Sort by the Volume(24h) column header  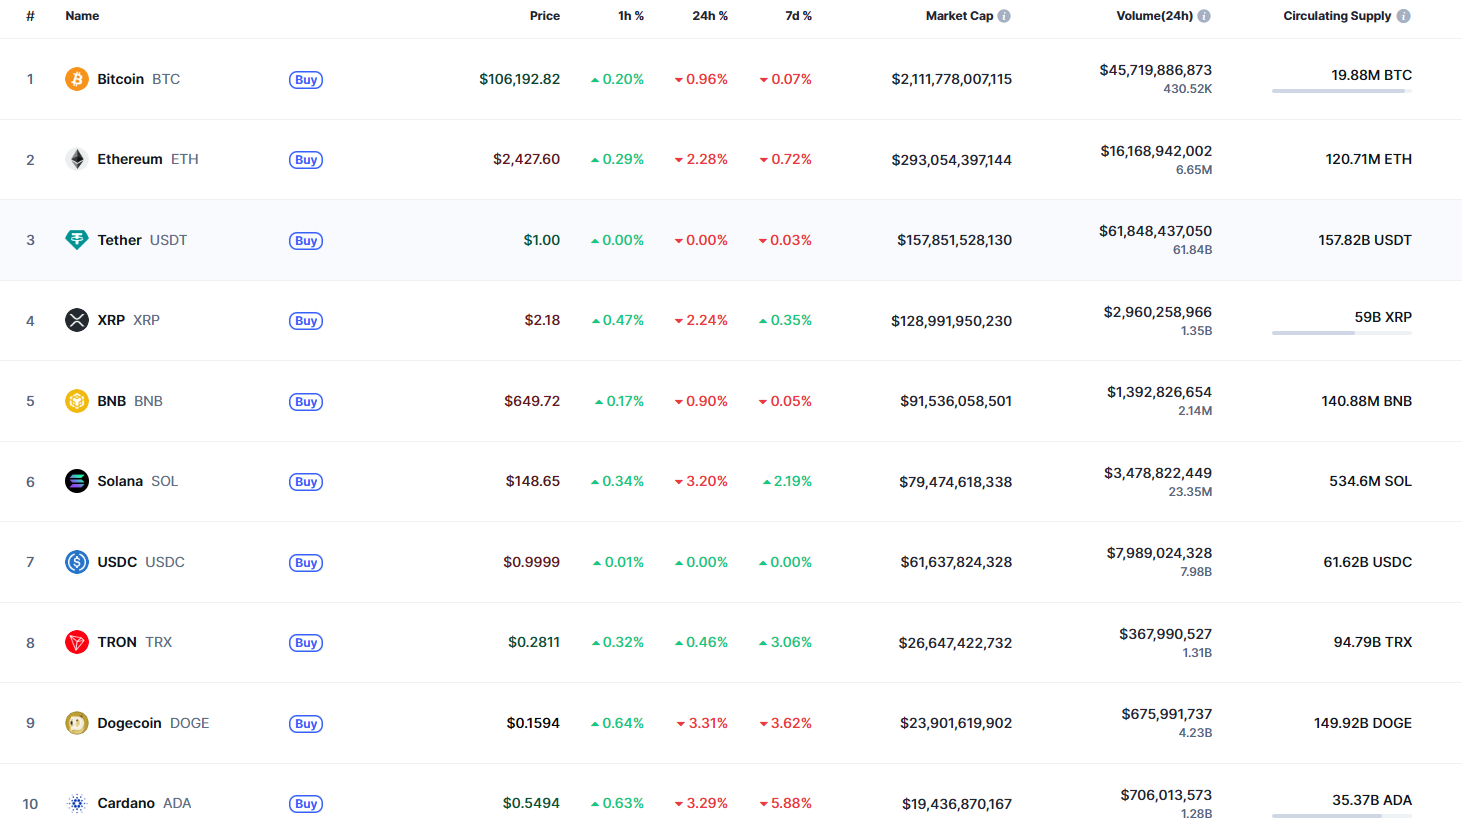[1154, 16]
